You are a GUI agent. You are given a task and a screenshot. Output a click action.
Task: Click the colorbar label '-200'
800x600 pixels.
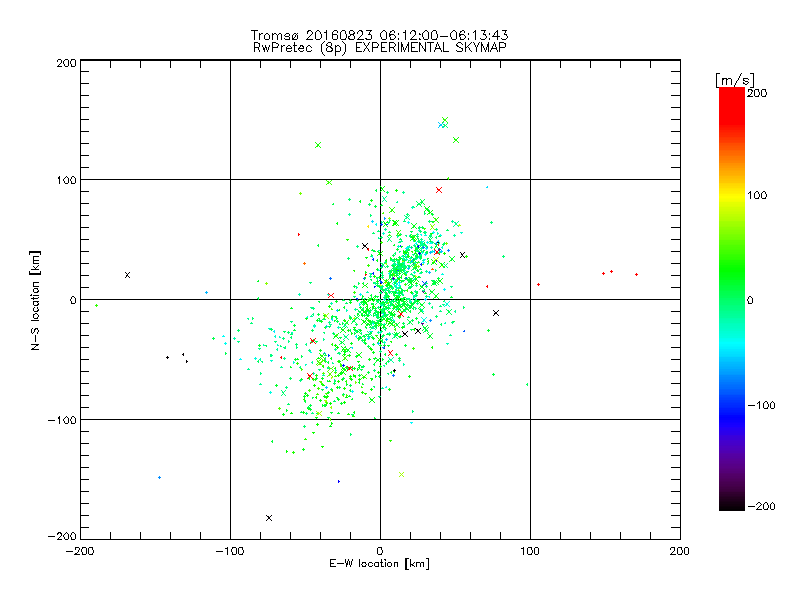click(x=761, y=506)
